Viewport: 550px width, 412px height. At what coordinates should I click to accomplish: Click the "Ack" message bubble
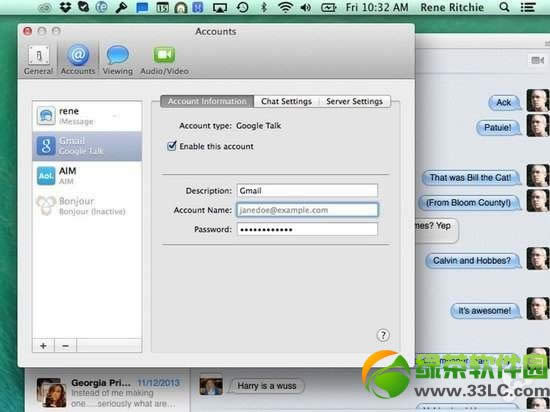coord(504,103)
